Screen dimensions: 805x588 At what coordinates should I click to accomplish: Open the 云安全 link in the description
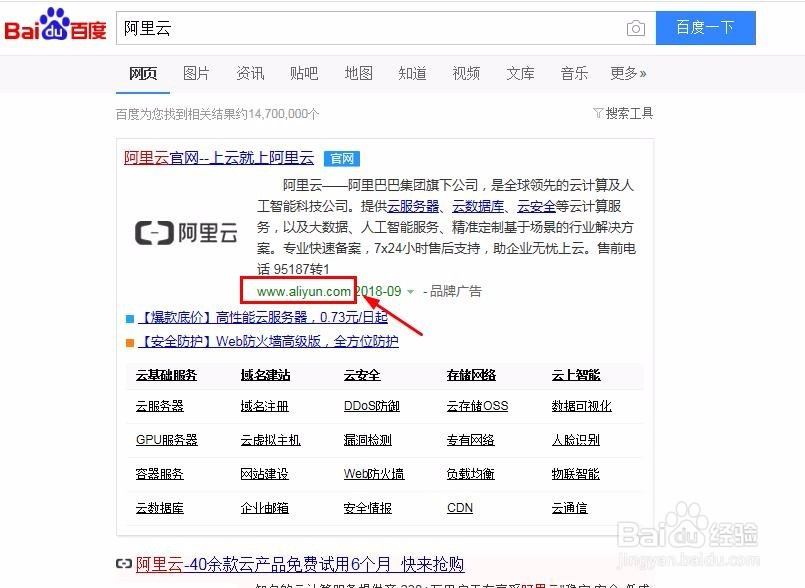pyautogui.click(x=536, y=206)
